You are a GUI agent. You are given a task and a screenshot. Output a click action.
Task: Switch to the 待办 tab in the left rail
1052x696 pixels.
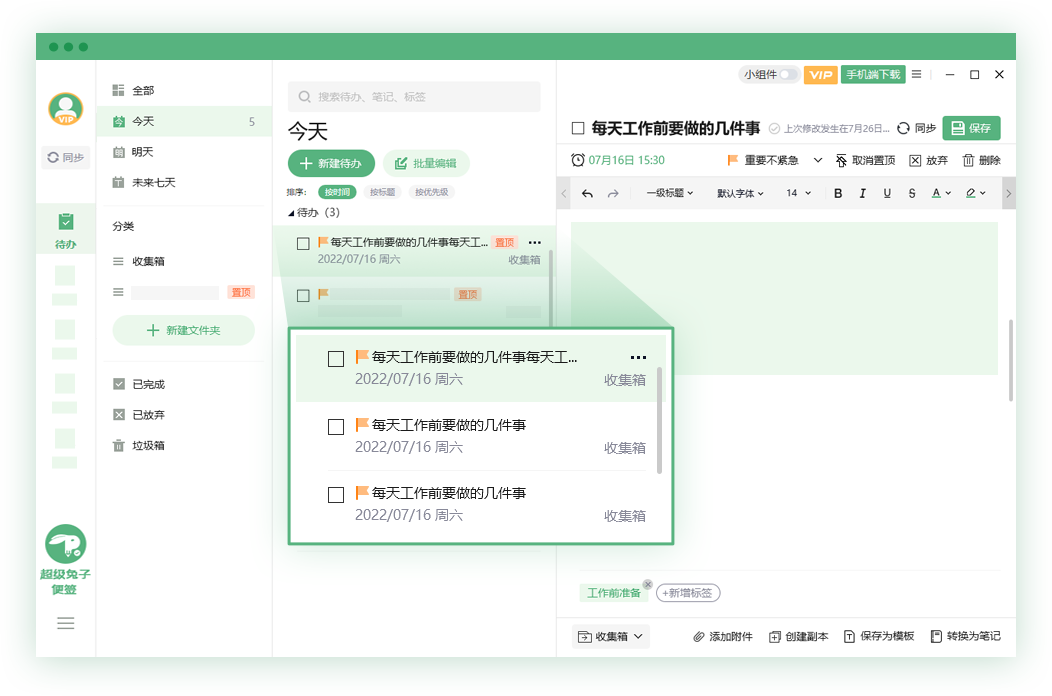(66, 230)
